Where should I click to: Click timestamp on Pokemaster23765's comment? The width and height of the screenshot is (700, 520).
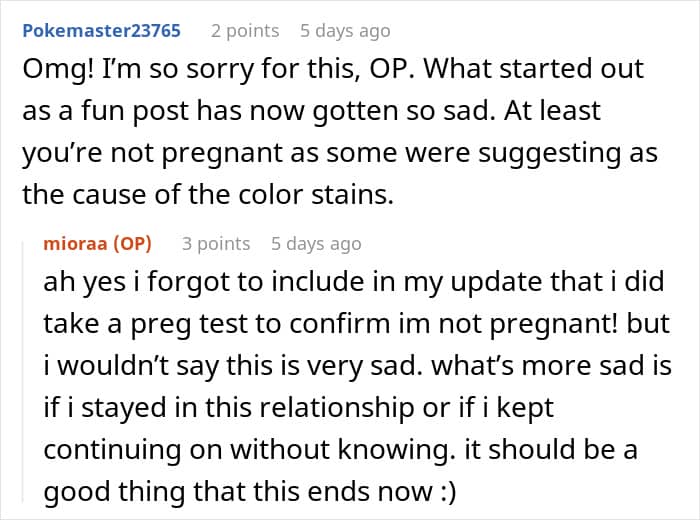point(345,30)
